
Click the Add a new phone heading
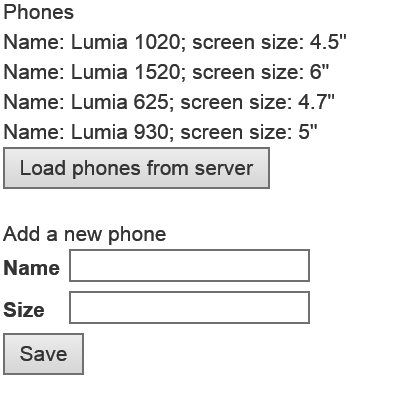(x=85, y=234)
